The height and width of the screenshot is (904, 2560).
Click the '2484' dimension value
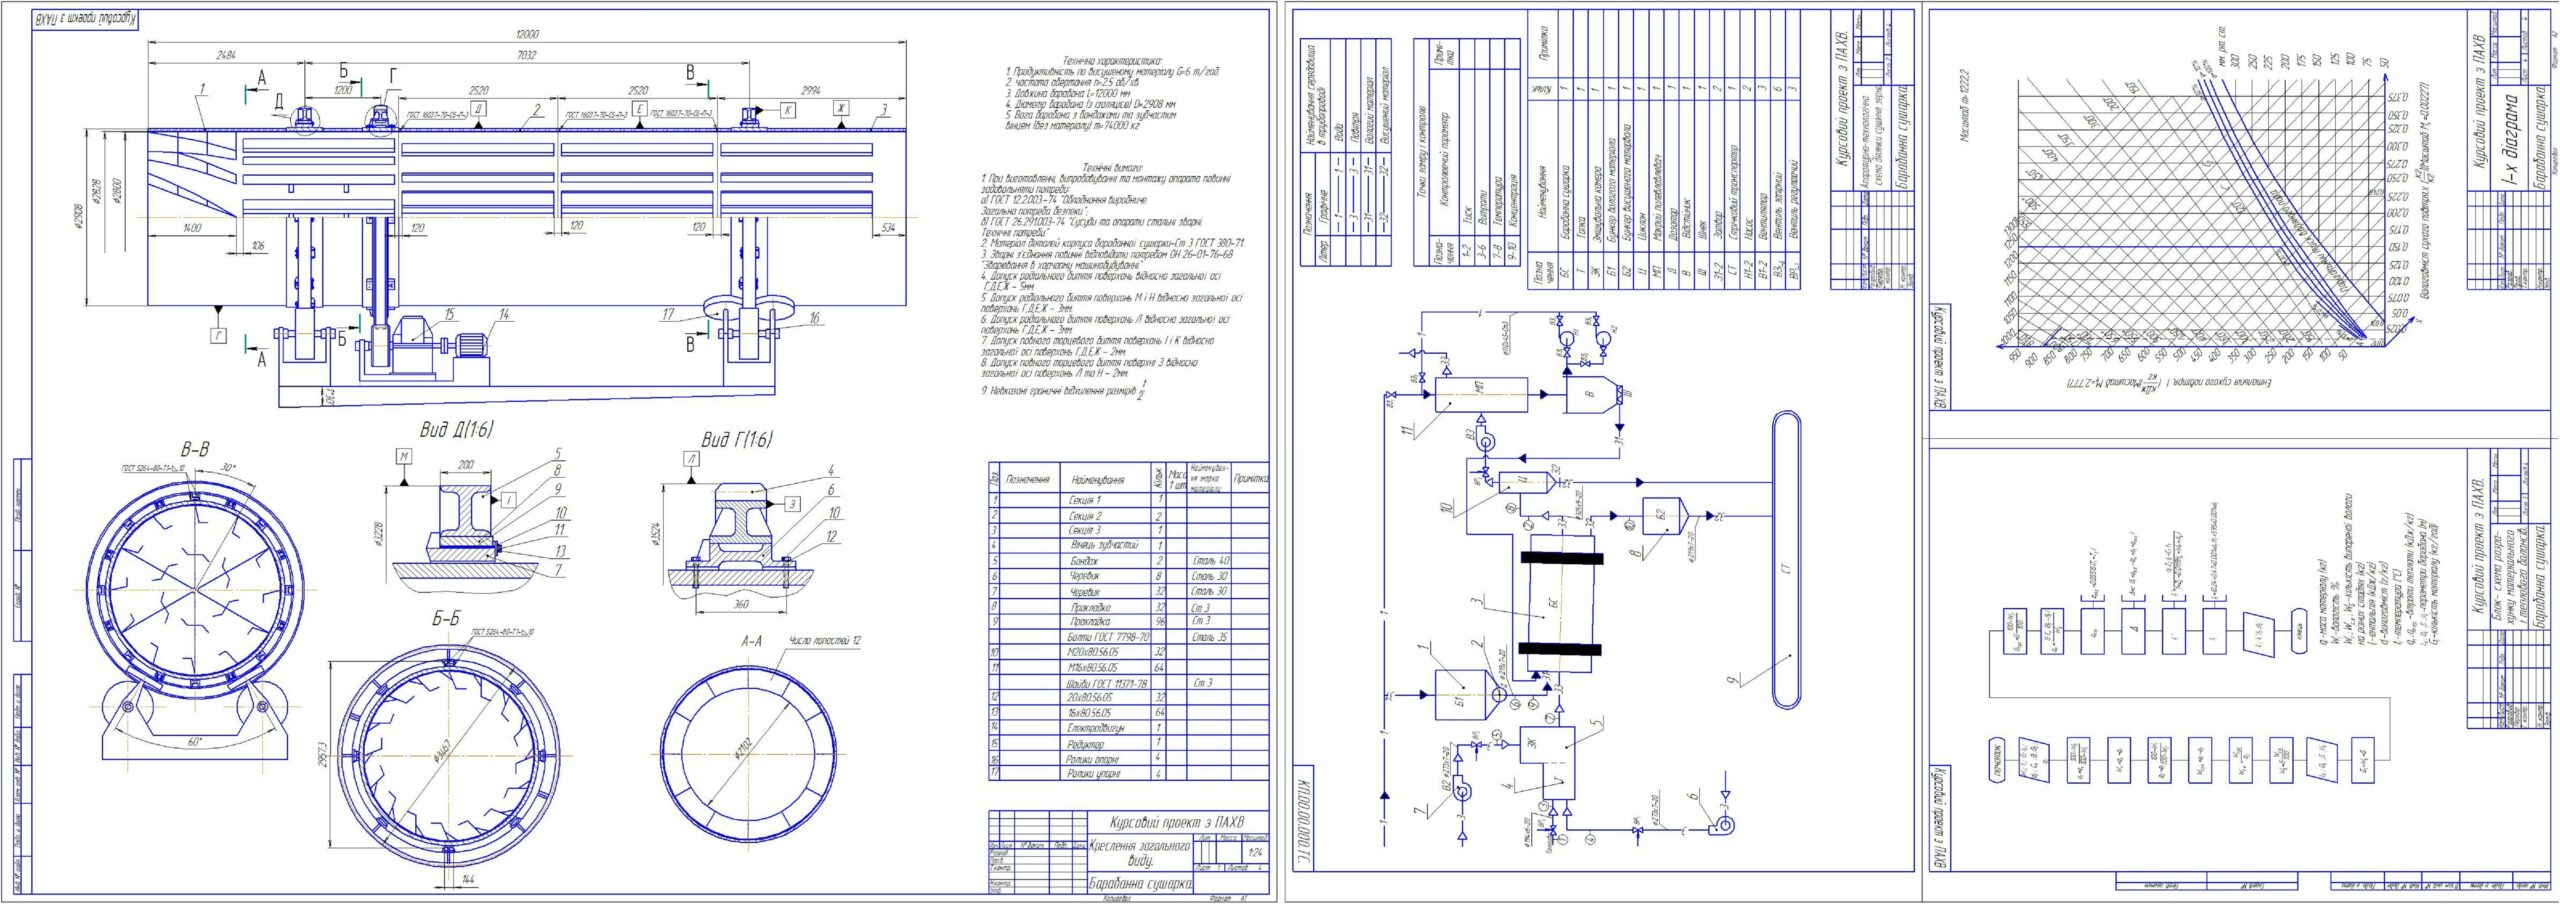[x=226, y=55]
